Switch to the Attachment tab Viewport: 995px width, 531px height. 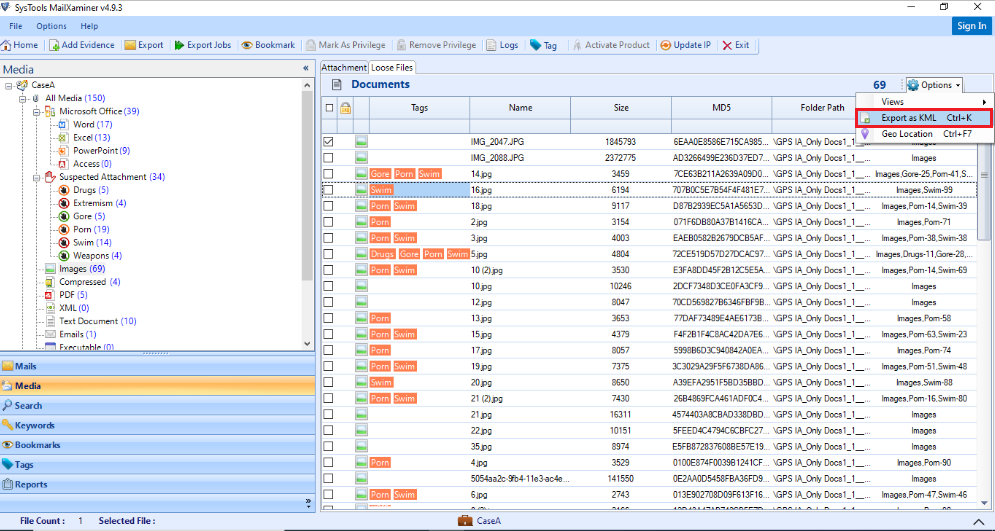[x=344, y=67]
